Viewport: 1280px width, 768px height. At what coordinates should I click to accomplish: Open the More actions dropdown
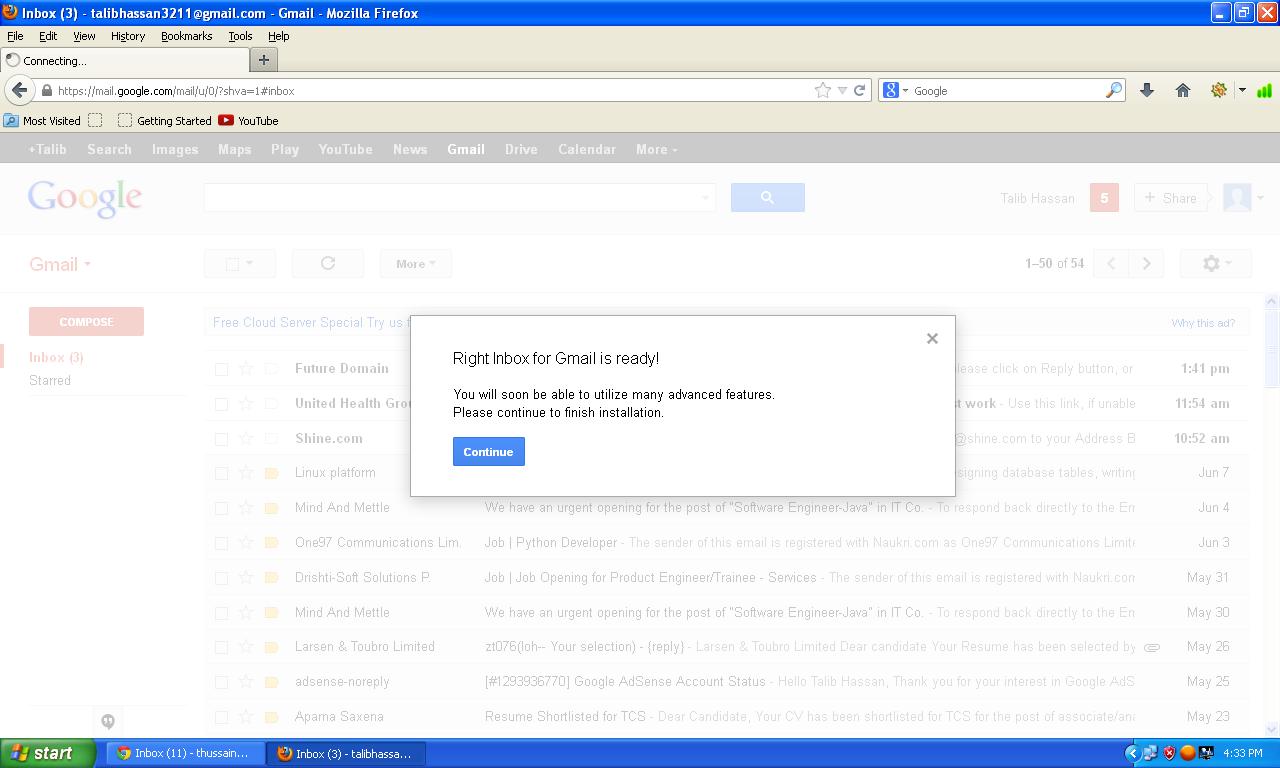coord(415,263)
